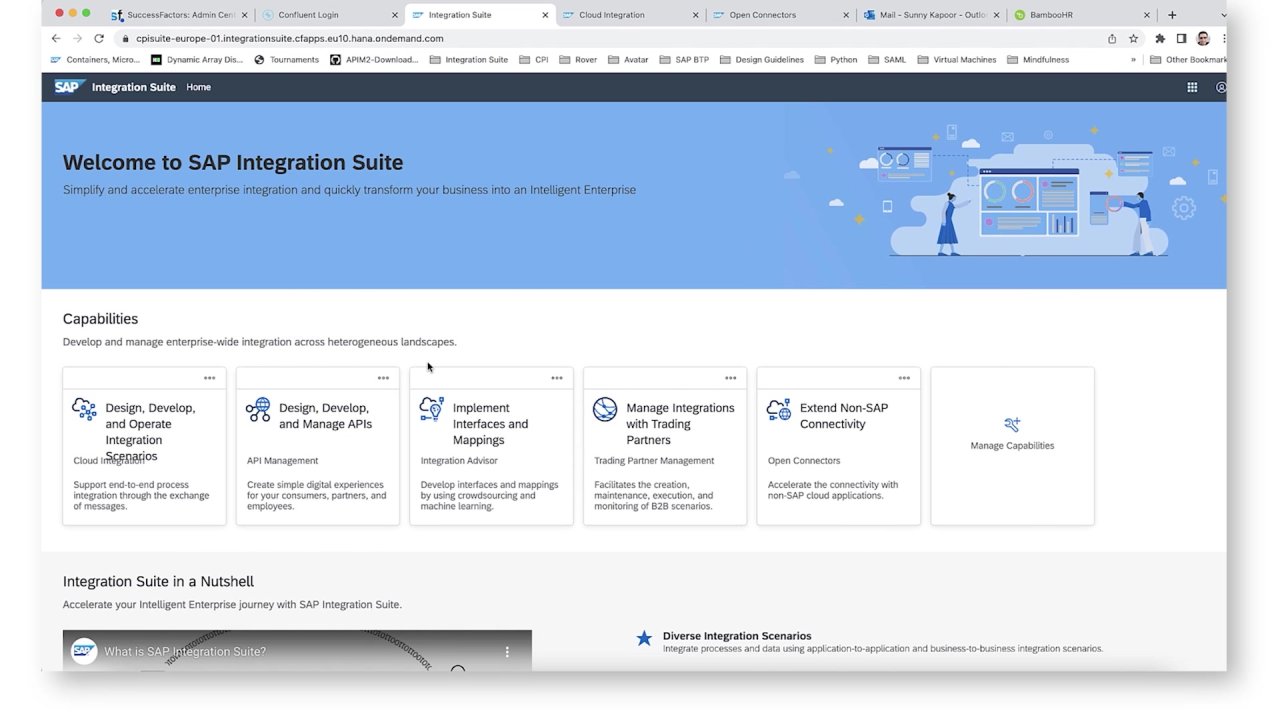Open a new browser tab with plus
1280x720 pixels.
tap(1172, 15)
